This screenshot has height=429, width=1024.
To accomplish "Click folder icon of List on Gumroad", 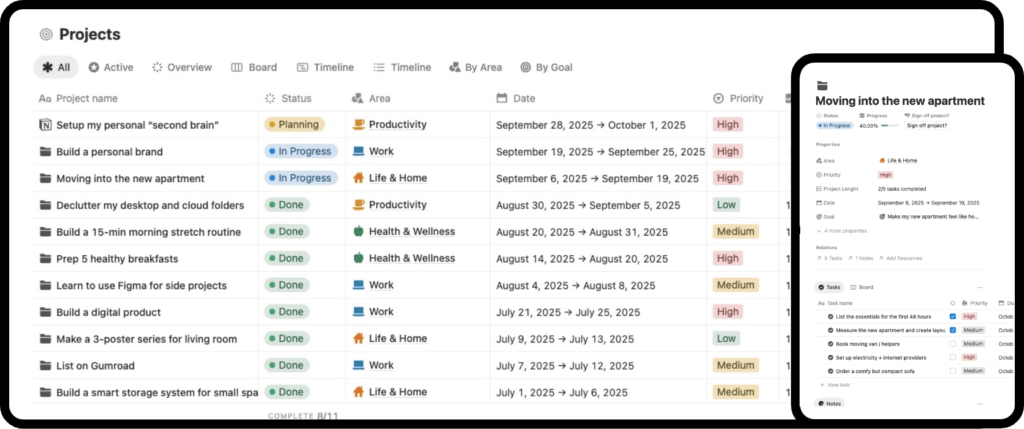I will tap(45, 366).
